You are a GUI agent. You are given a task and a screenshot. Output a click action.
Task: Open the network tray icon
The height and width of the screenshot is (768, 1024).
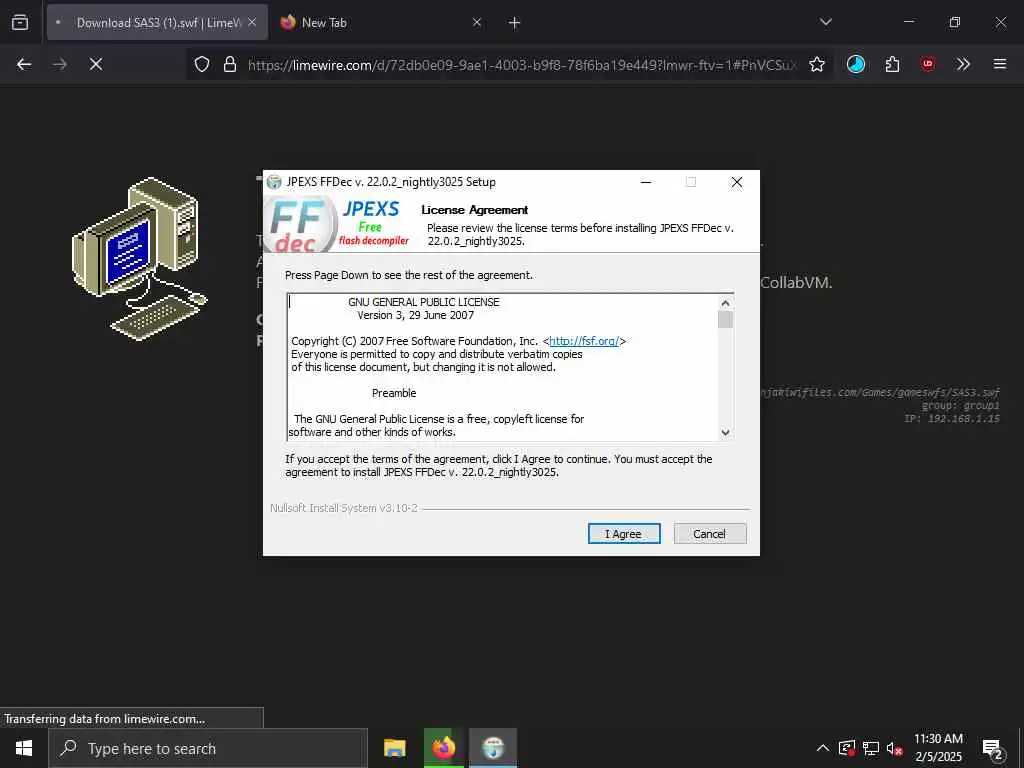pos(871,748)
